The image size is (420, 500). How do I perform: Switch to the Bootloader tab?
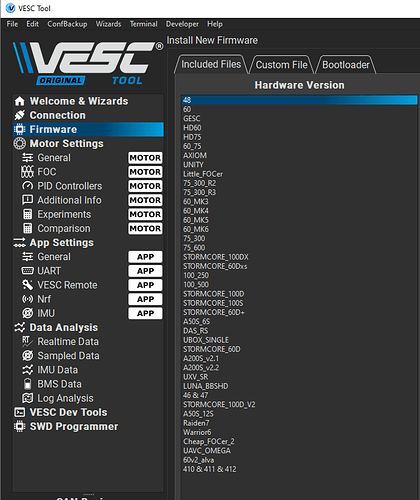click(346, 65)
